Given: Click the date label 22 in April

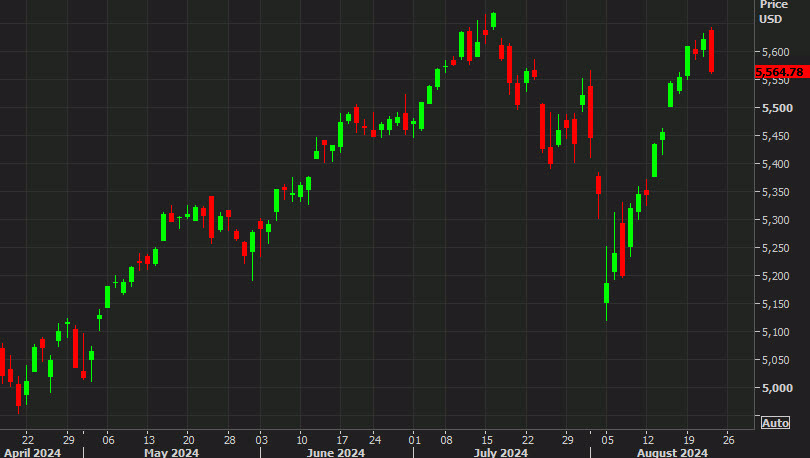Looking at the screenshot, I should click(x=28, y=440).
